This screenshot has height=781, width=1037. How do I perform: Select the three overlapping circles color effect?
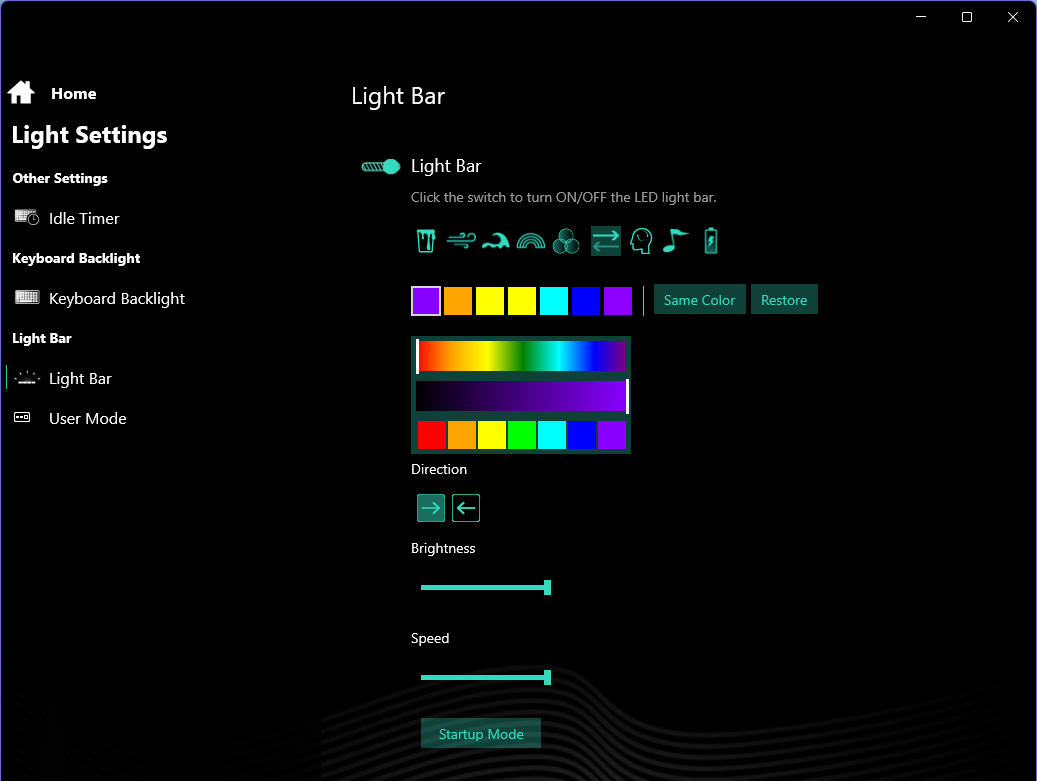click(x=565, y=241)
